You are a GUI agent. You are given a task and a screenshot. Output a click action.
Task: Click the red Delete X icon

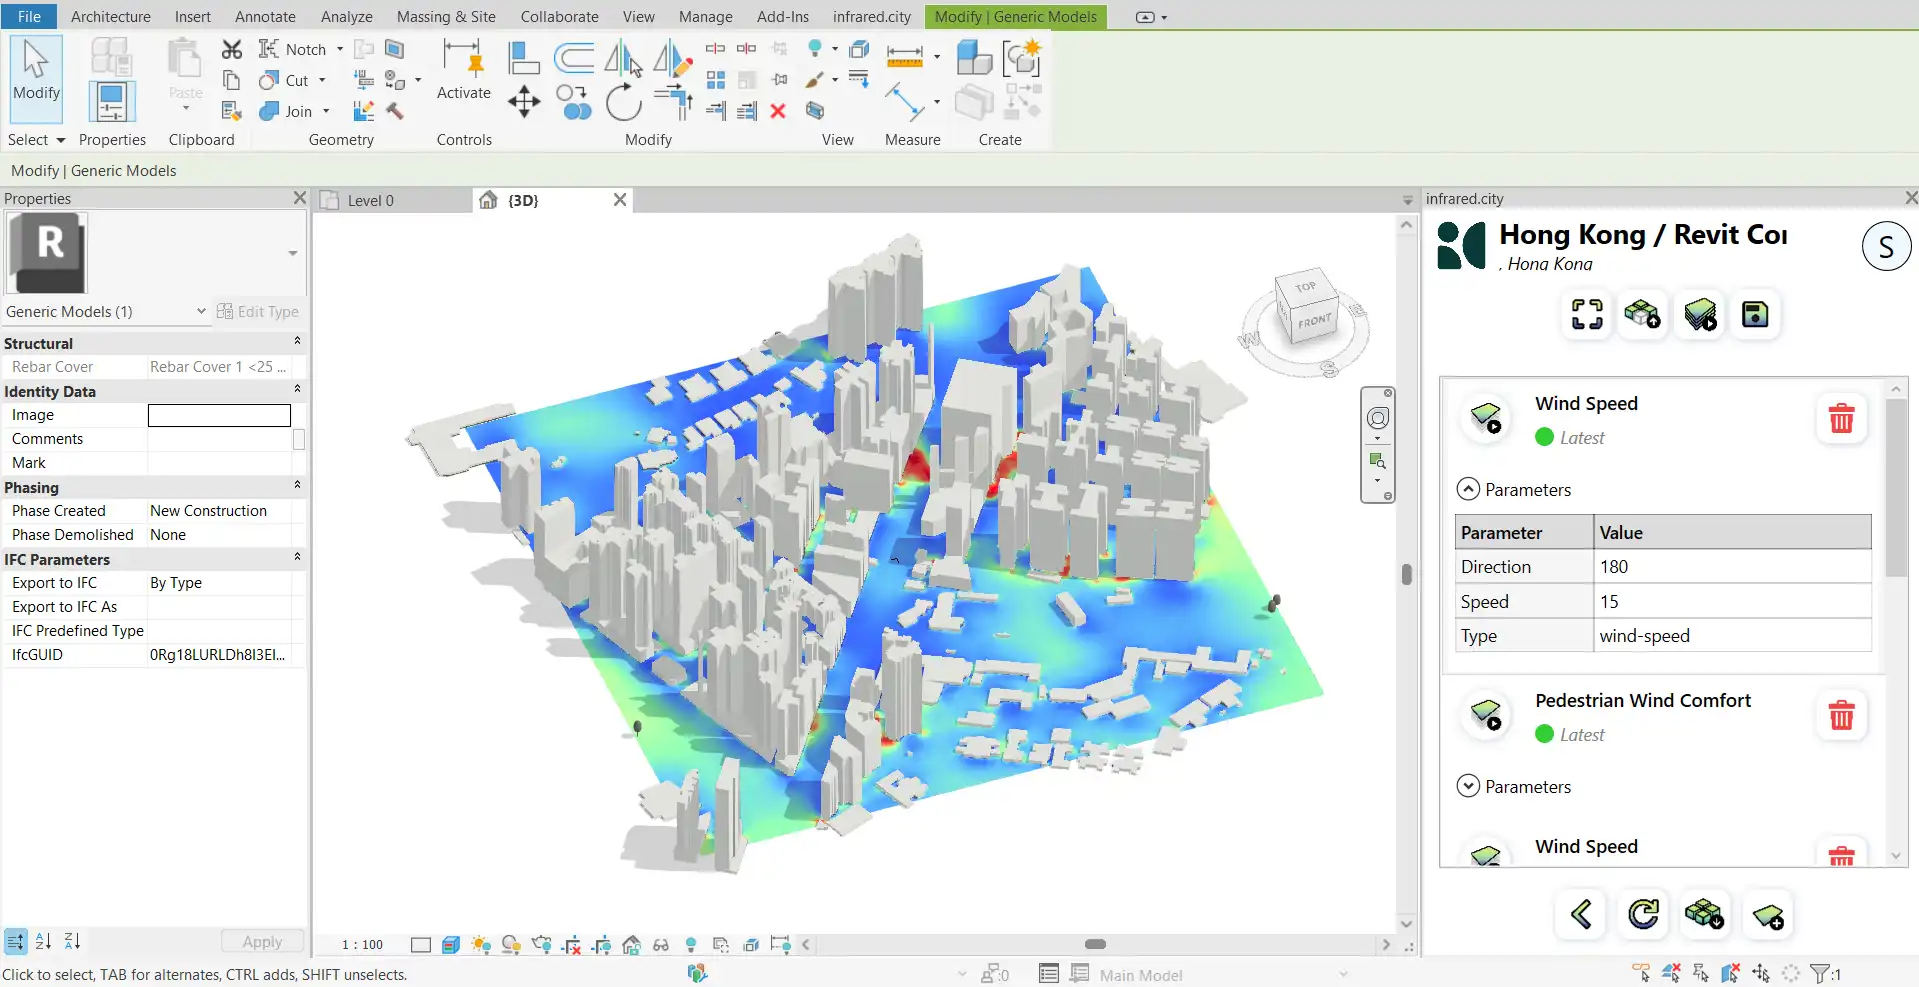pyautogui.click(x=778, y=111)
